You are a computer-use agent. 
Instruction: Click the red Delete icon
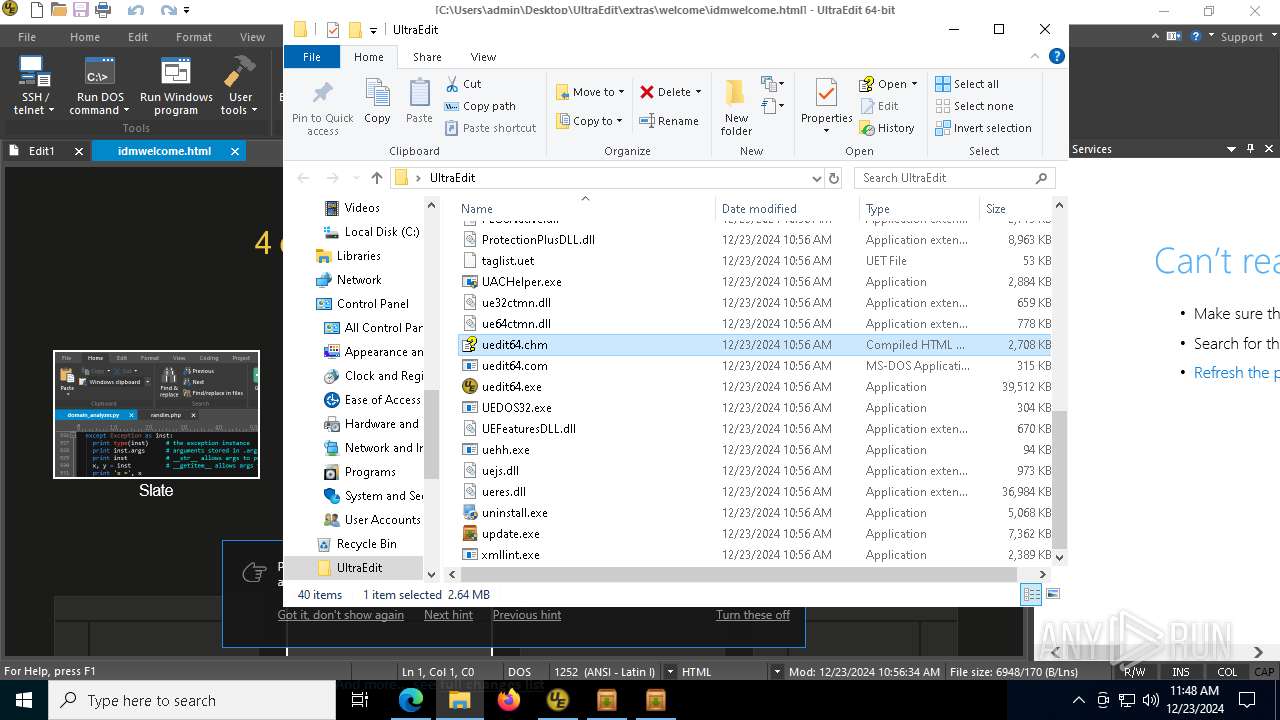[x=647, y=92]
